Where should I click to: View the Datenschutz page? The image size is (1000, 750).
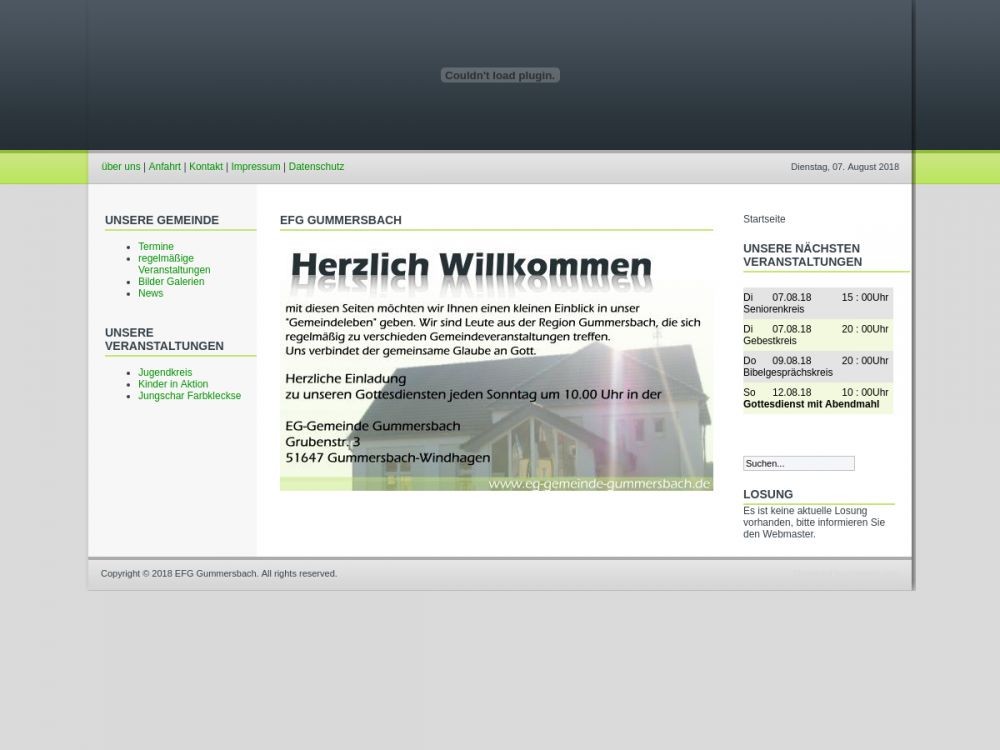pyautogui.click(x=316, y=167)
